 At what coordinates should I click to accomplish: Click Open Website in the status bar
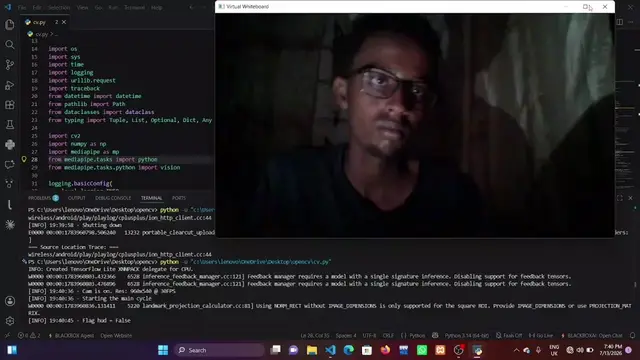click(116, 336)
